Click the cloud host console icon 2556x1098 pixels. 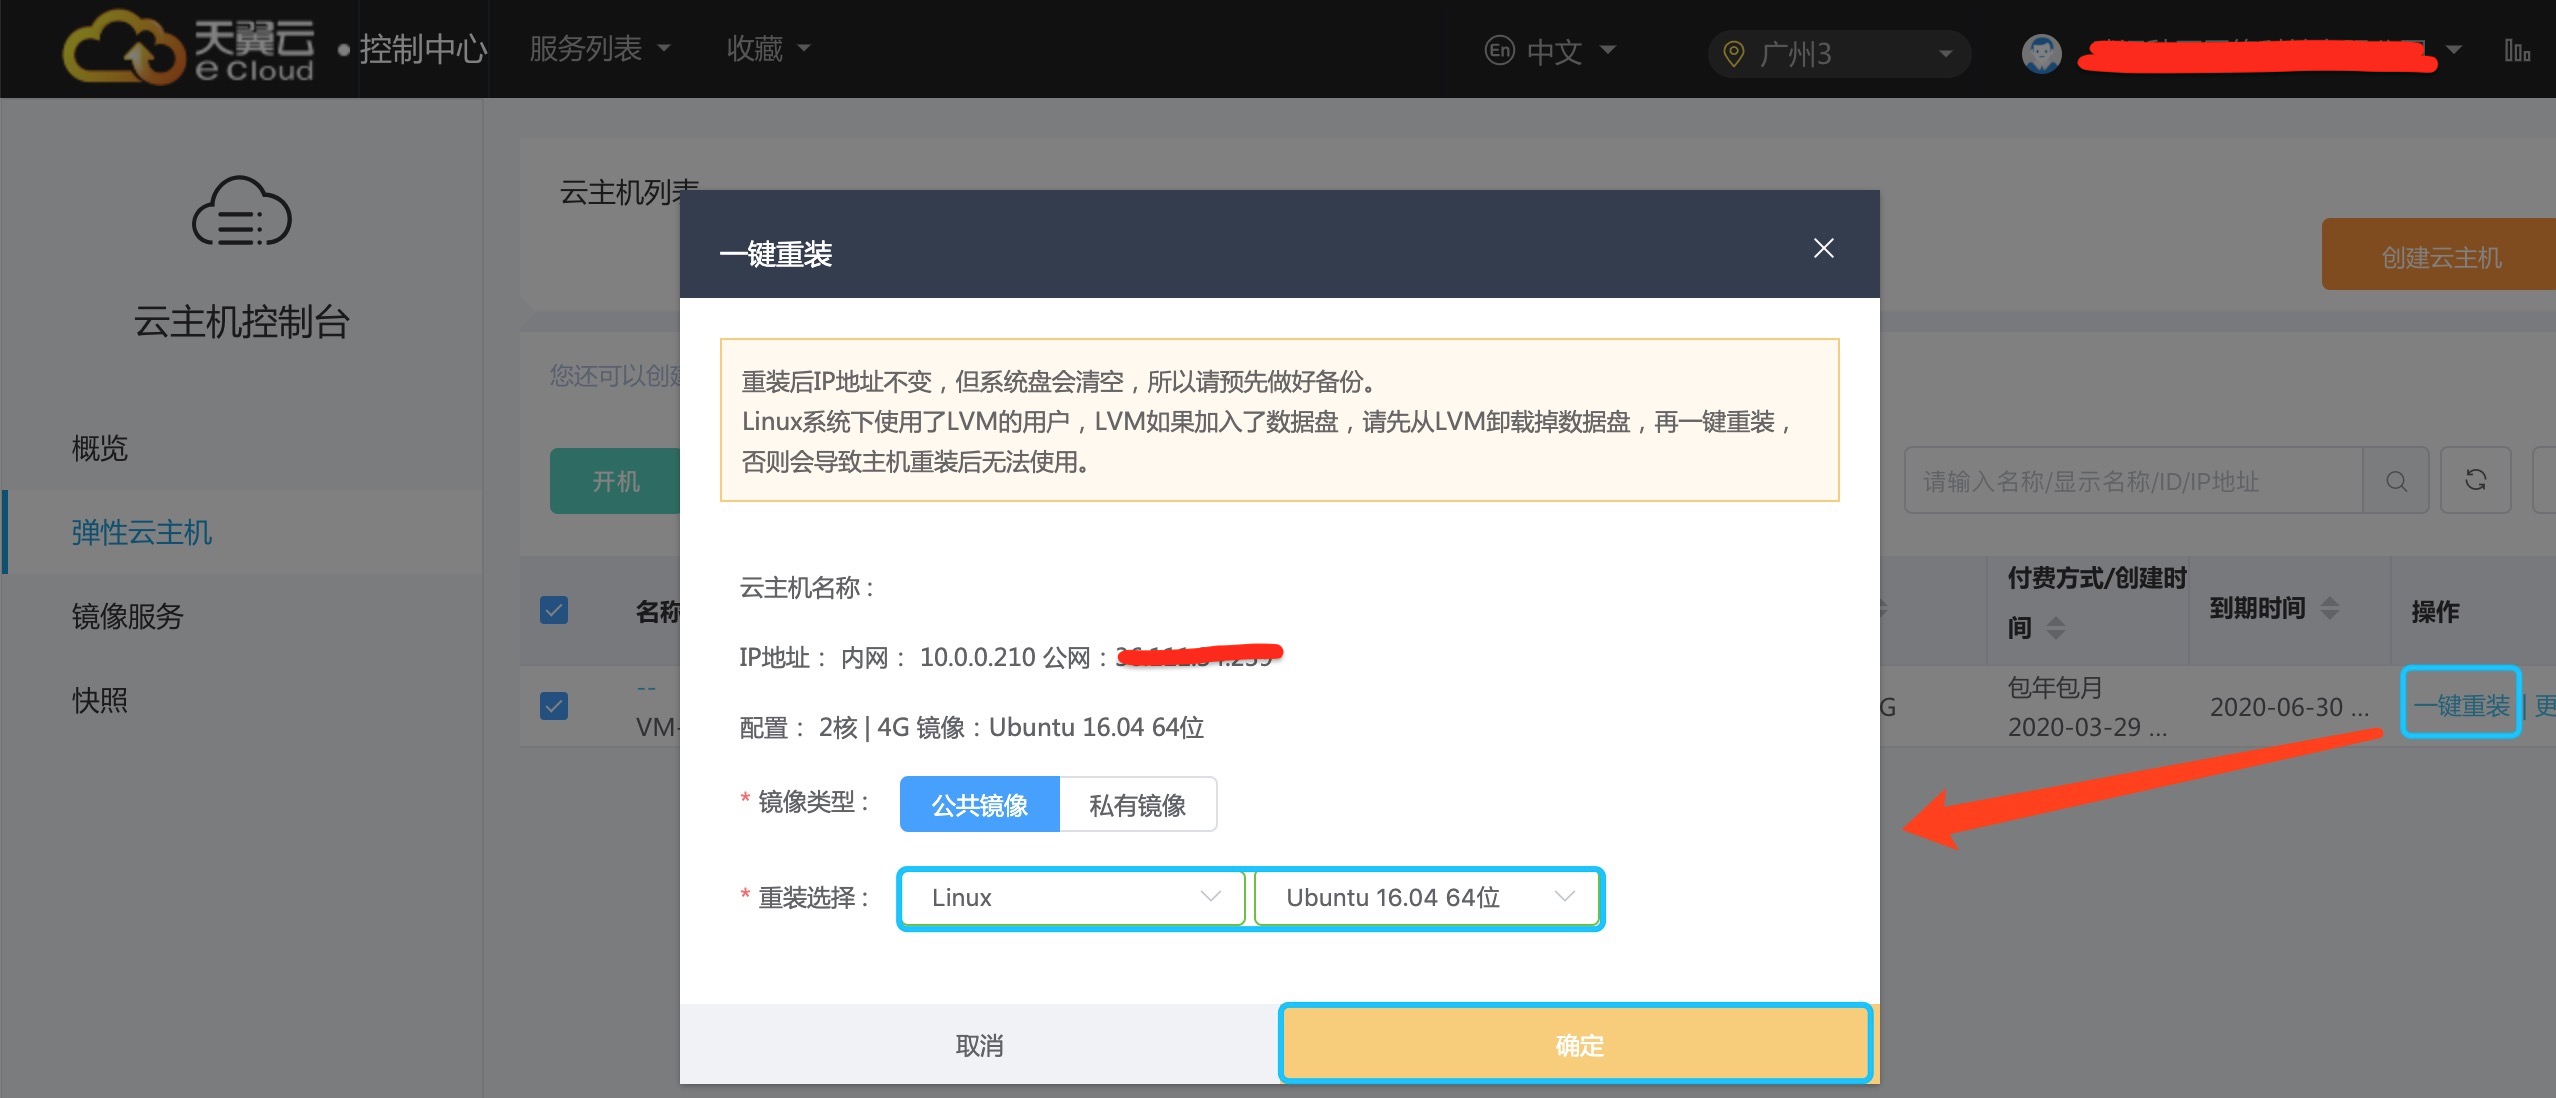pos(241,212)
